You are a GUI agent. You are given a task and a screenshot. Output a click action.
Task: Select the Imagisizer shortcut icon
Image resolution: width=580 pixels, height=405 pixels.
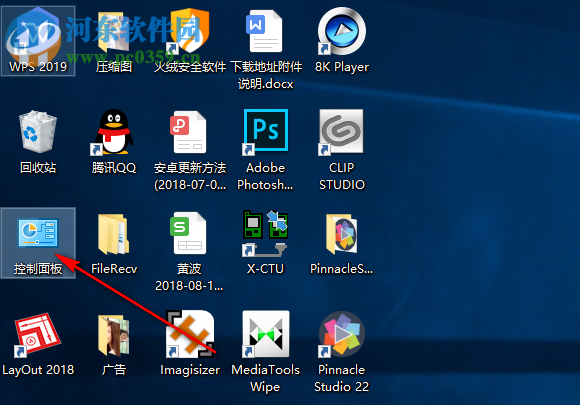[x=189, y=334]
